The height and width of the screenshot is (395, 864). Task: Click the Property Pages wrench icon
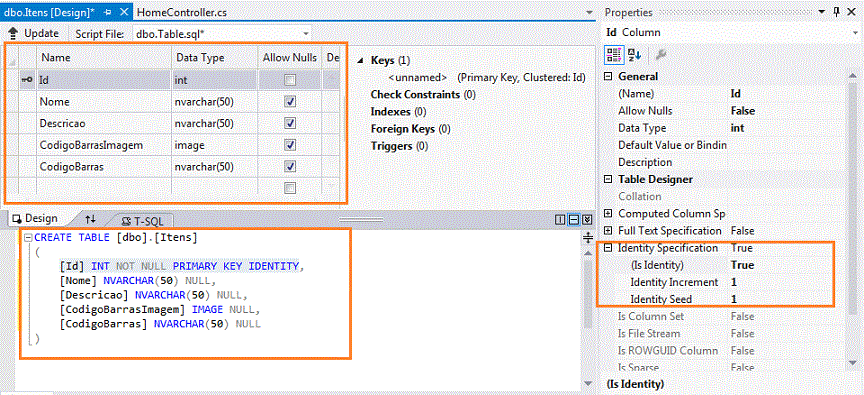point(662,55)
